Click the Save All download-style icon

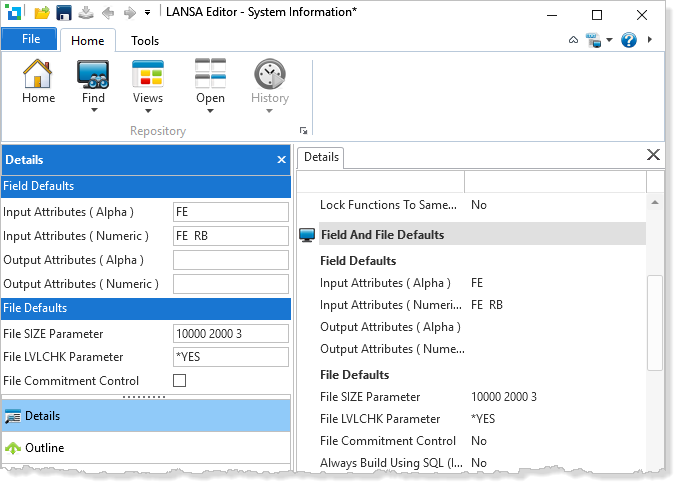[86, 13]
